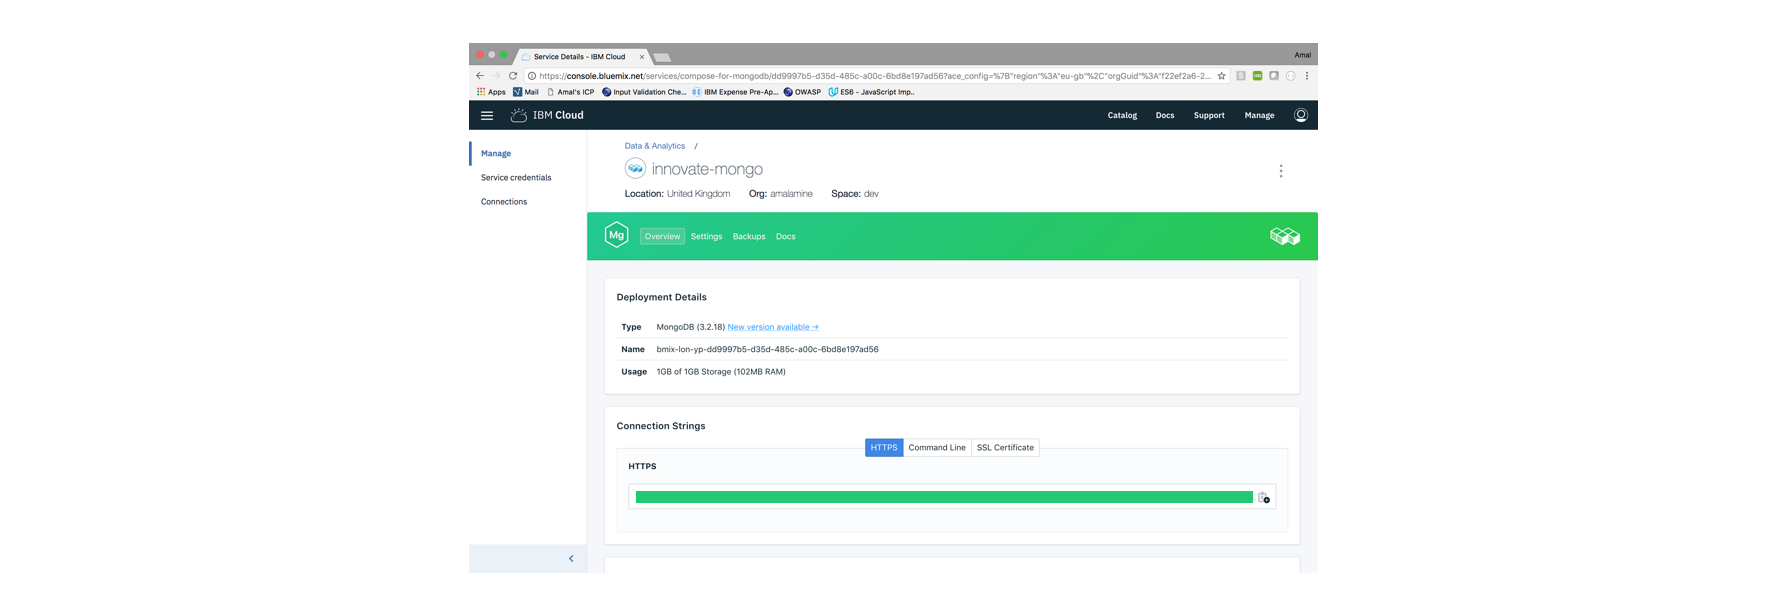The width and height of the screenshot is (1789, 616).
Task: Click the site info icon in the address bar
Action: [x=532, y=75]
